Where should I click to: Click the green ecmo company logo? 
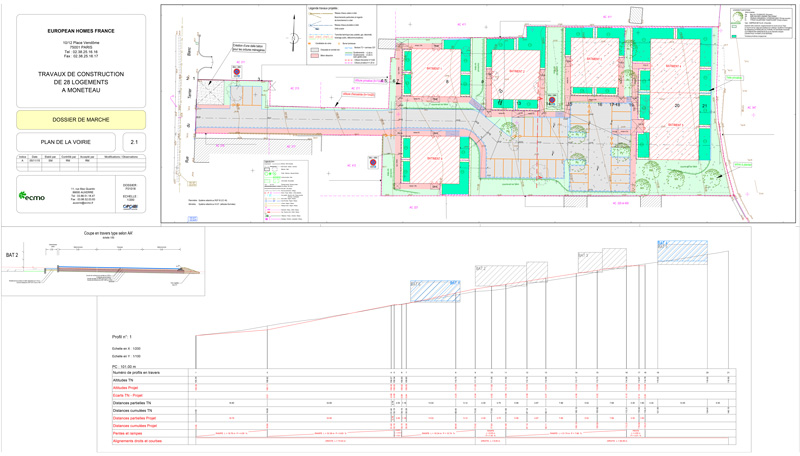pyautogui.click(x=31, y=197)
